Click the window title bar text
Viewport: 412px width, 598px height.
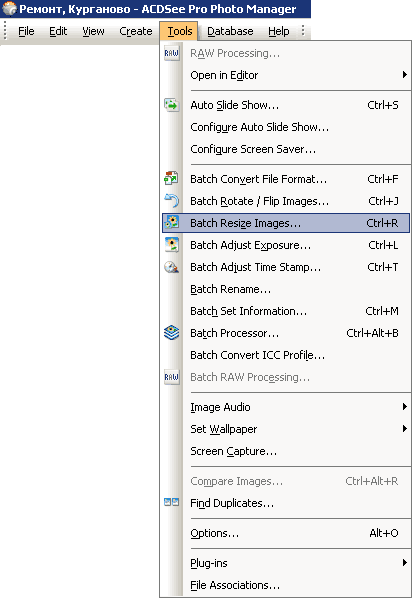tap(158, 9)
